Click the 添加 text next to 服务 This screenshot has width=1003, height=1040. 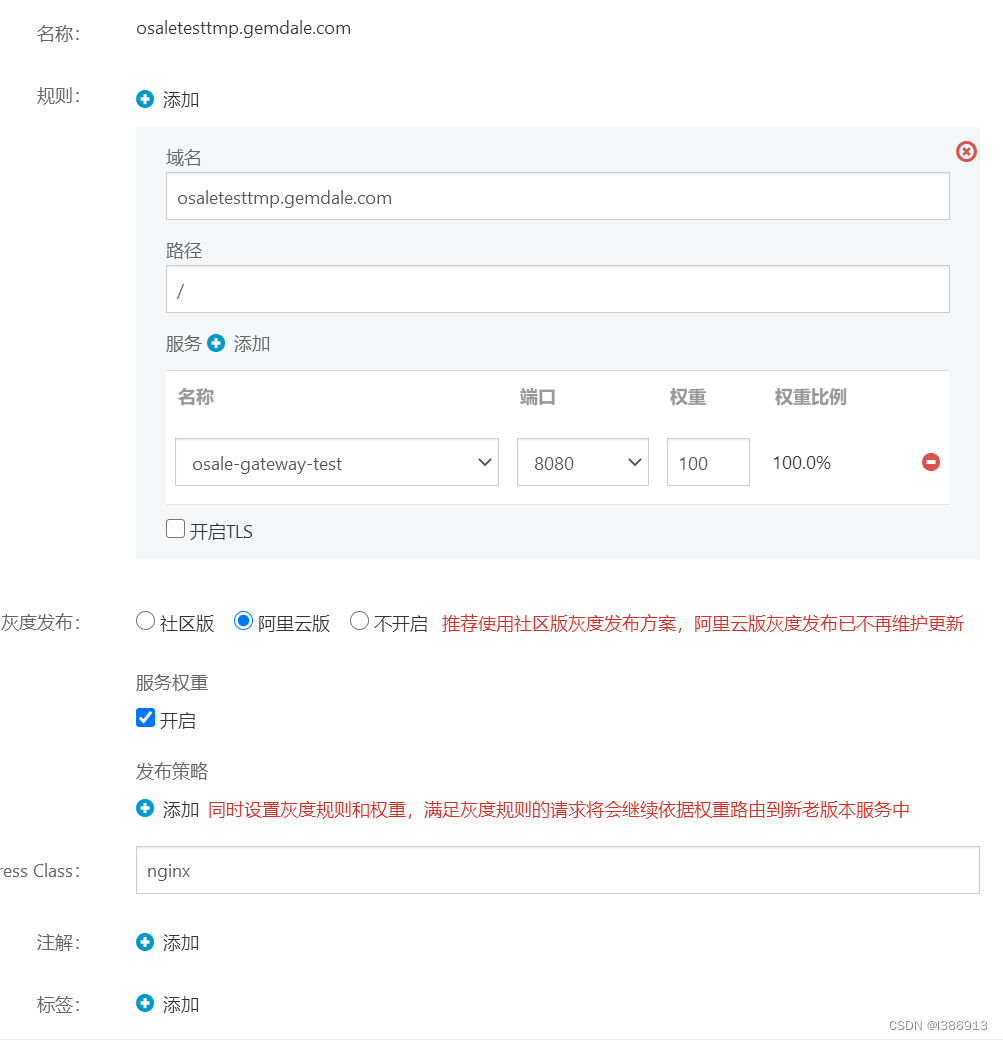click(252, 344)
